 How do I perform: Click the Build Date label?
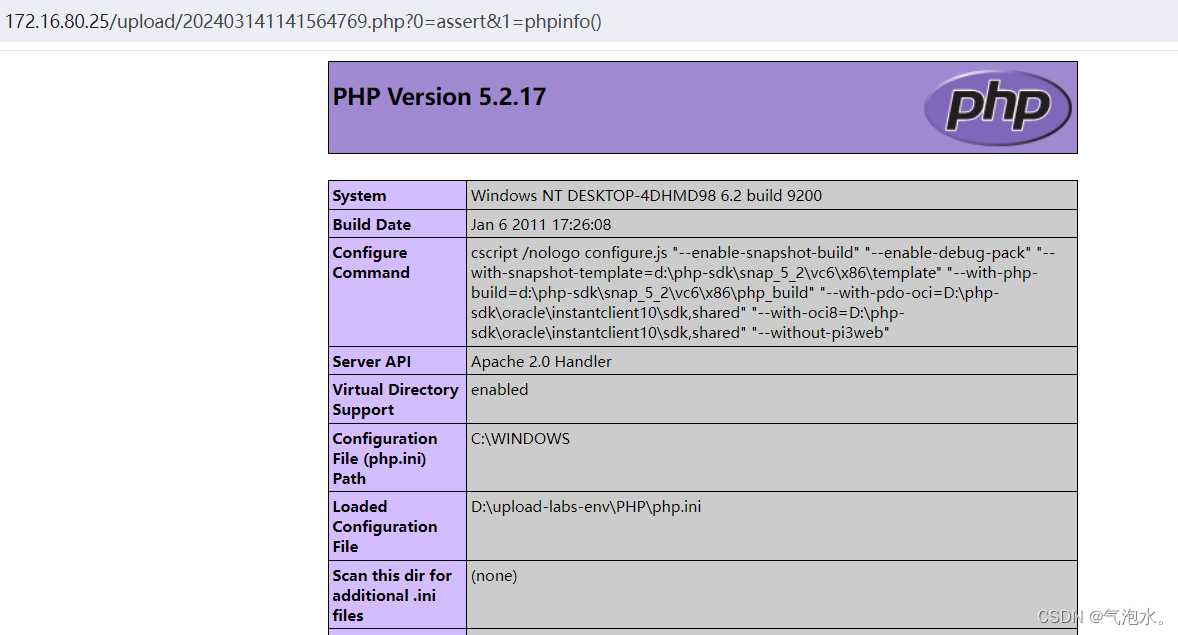tap(372, 224)
